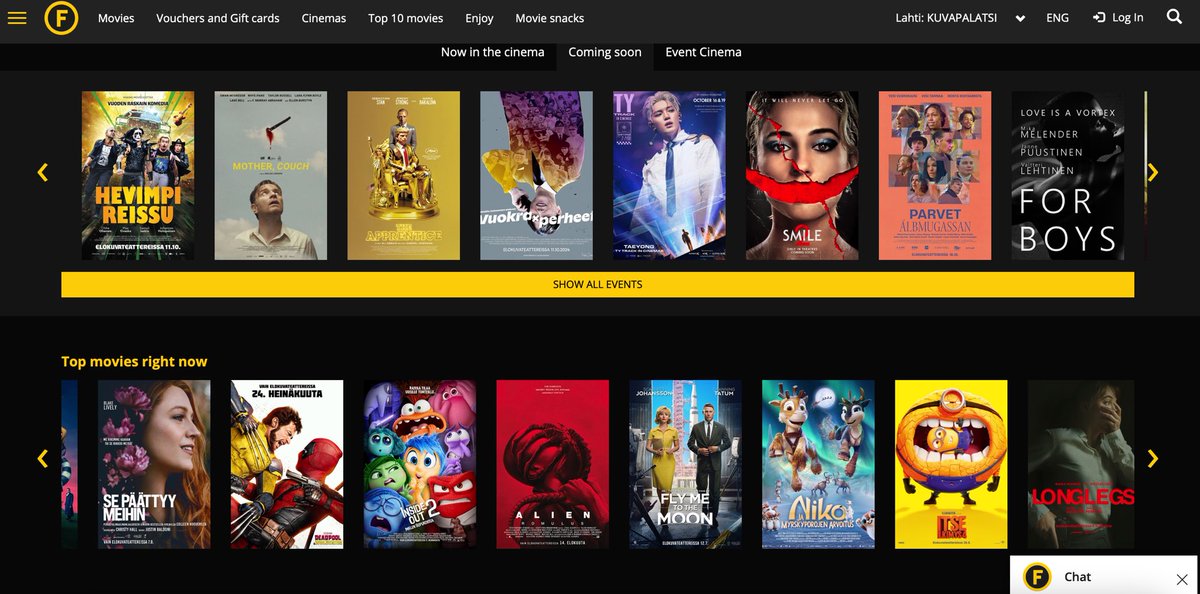Open the Movies menu

(x=116, y=18)
